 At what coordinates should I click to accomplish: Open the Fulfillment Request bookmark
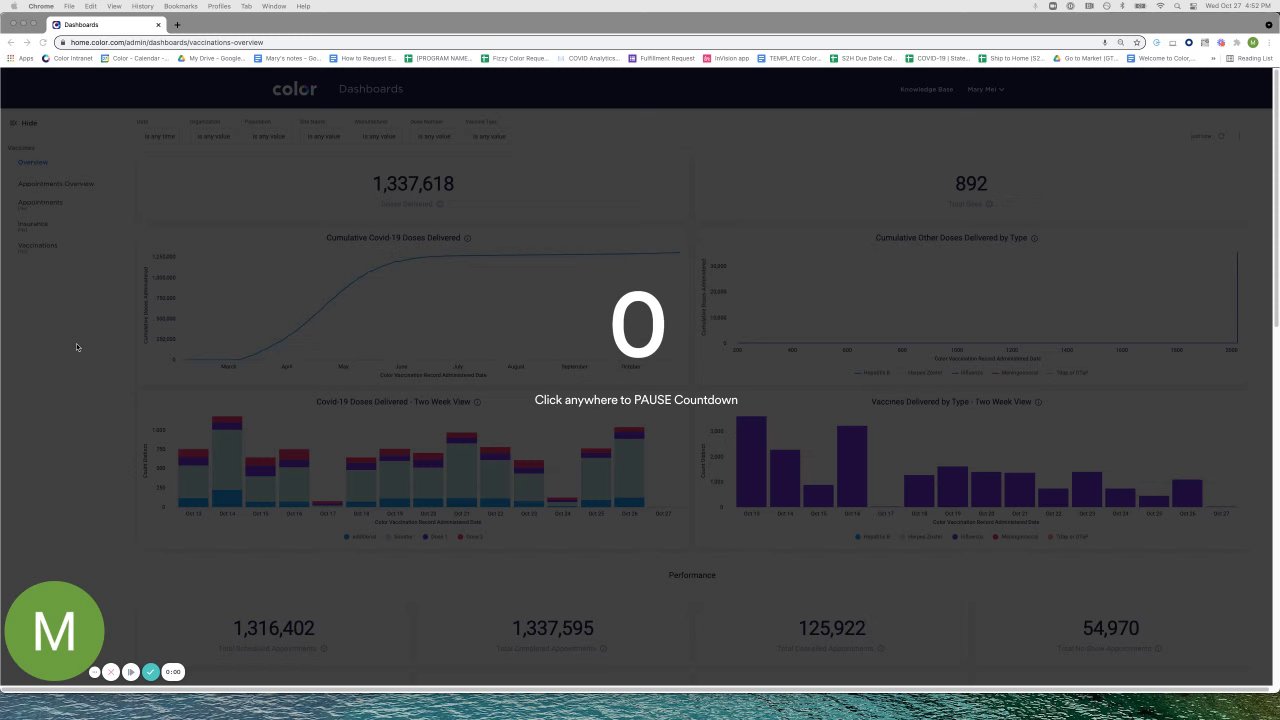click(x=662, y=58)
